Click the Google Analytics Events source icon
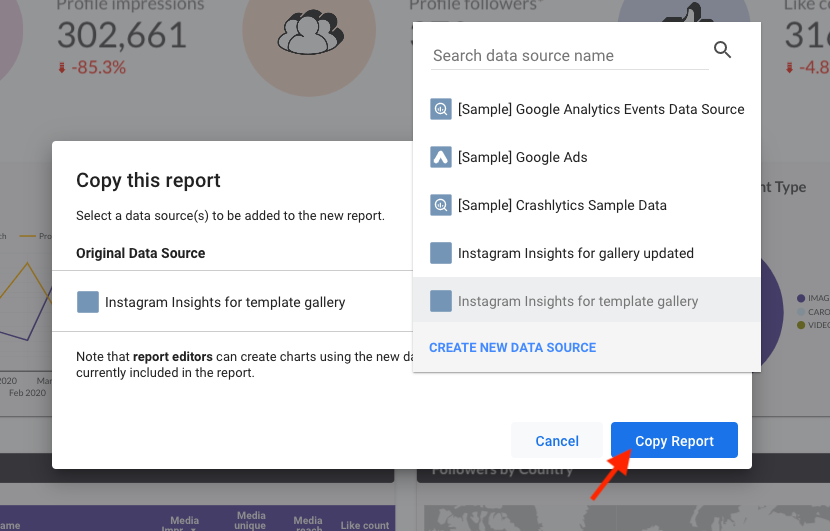The width and height of the screenshot is (830, 531). (440, 109)
